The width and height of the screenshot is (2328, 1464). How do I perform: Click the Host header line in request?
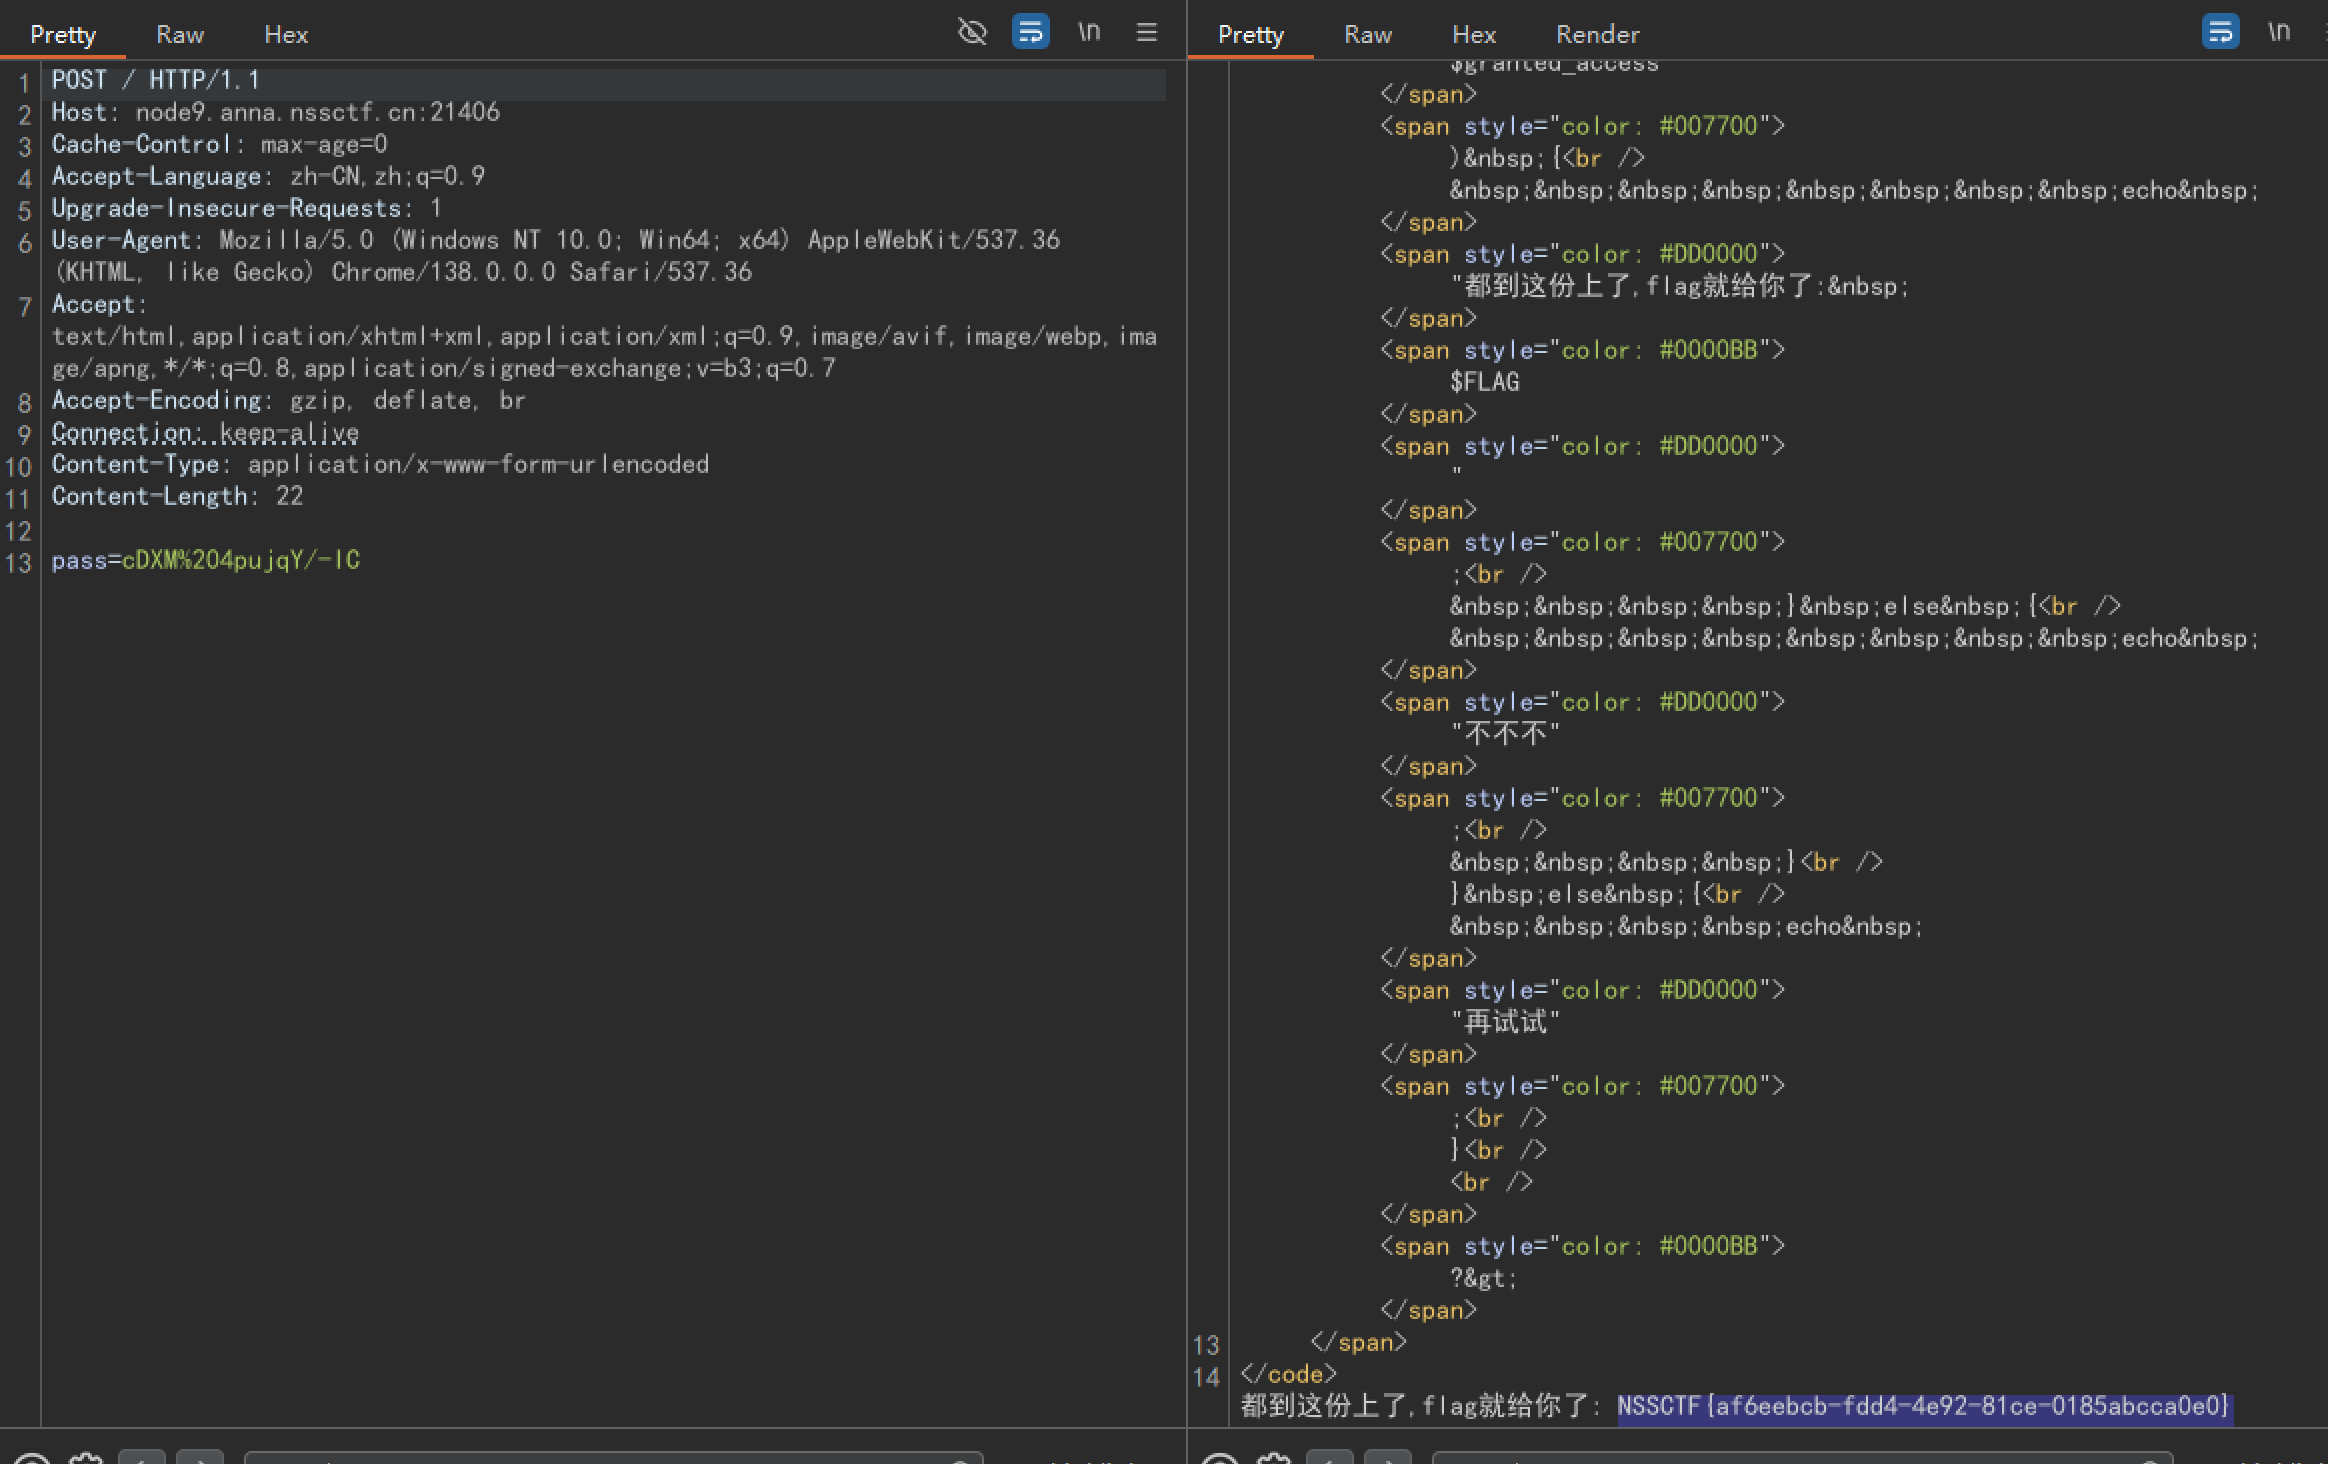tap(275, 112)
